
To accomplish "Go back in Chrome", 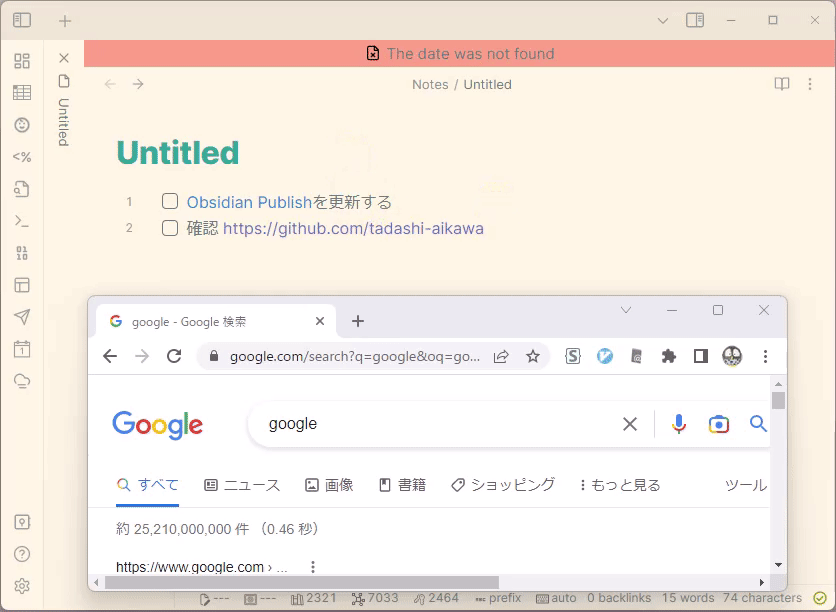I will coord(110,356).
